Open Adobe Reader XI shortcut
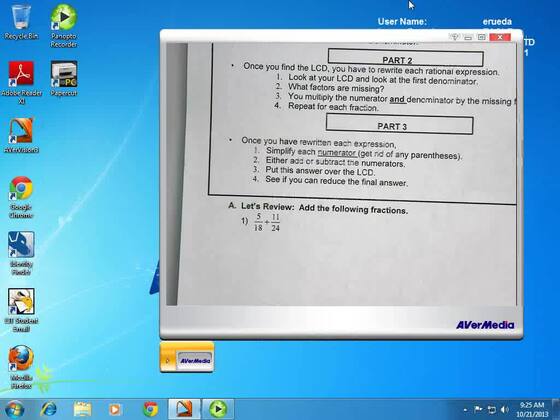This screenshot has width=560, height=420. (x=21, y=82)
